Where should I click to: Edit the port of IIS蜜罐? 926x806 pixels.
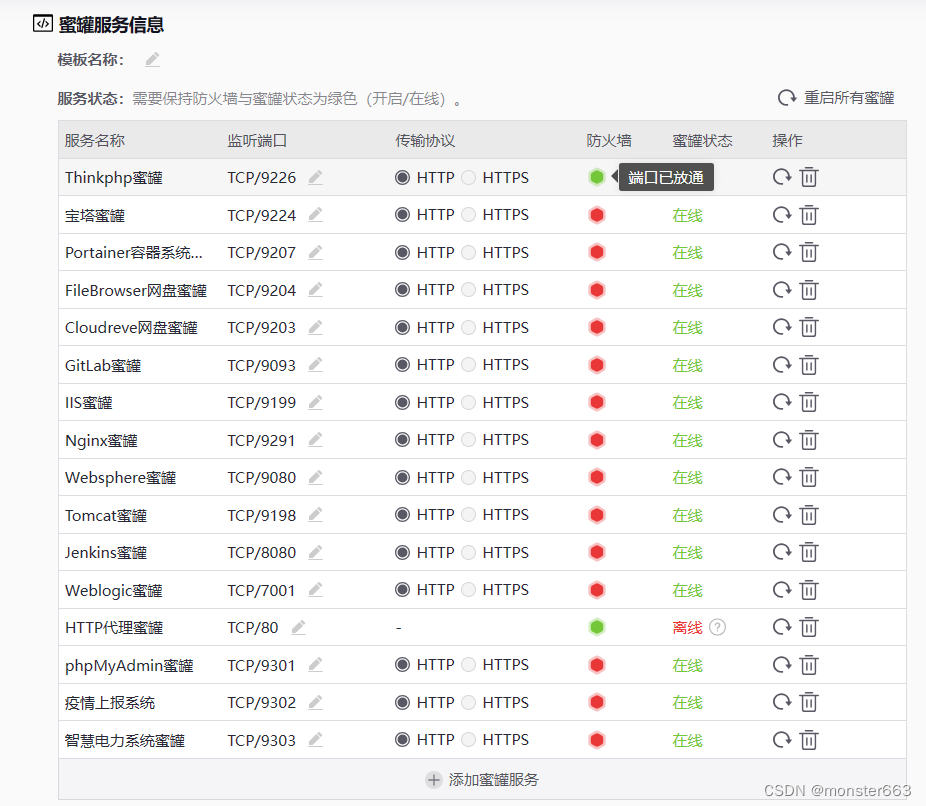315,403
